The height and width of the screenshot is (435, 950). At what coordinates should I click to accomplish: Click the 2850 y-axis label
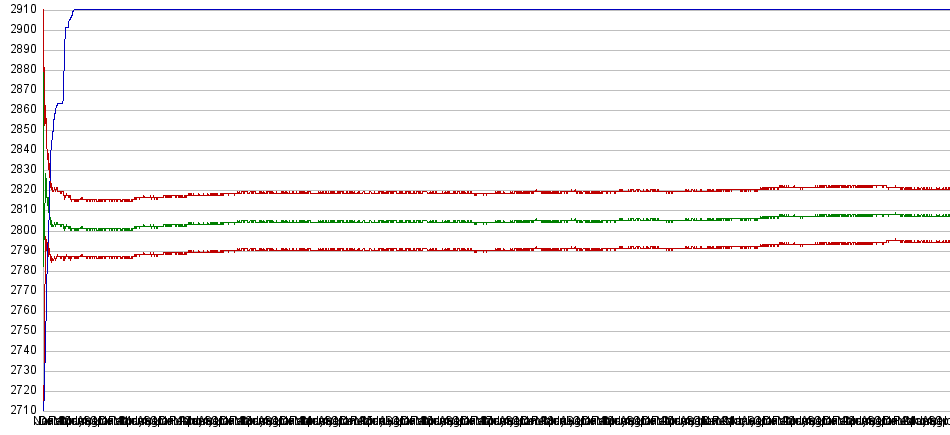(20, 129)
